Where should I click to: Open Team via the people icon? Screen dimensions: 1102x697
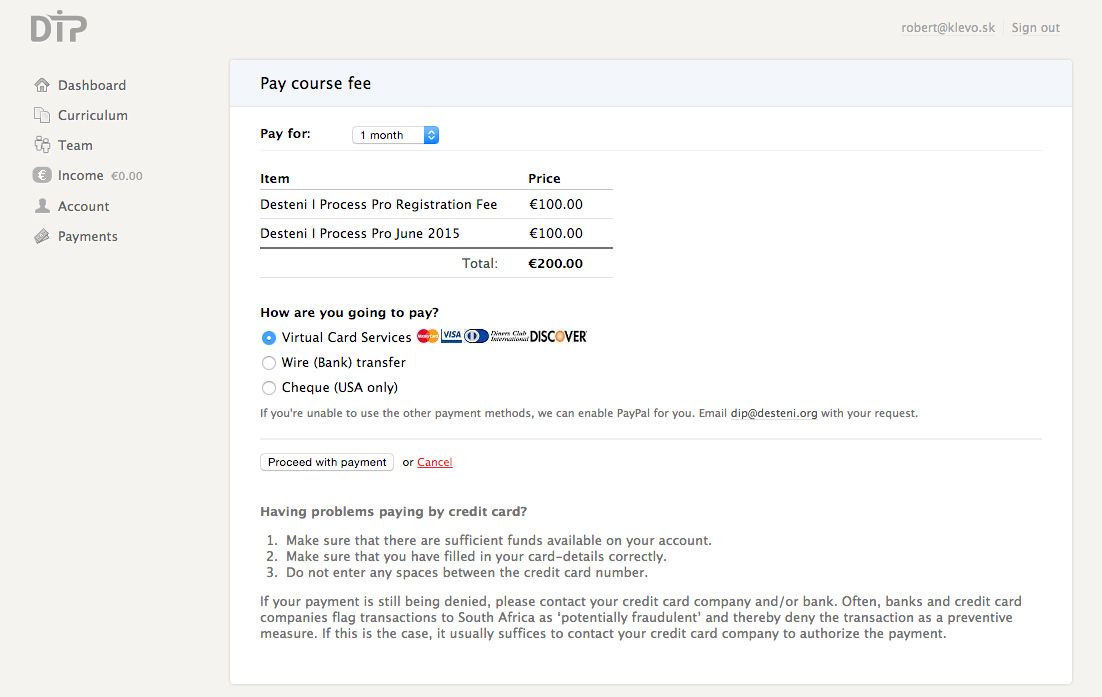tap(41, 145)
